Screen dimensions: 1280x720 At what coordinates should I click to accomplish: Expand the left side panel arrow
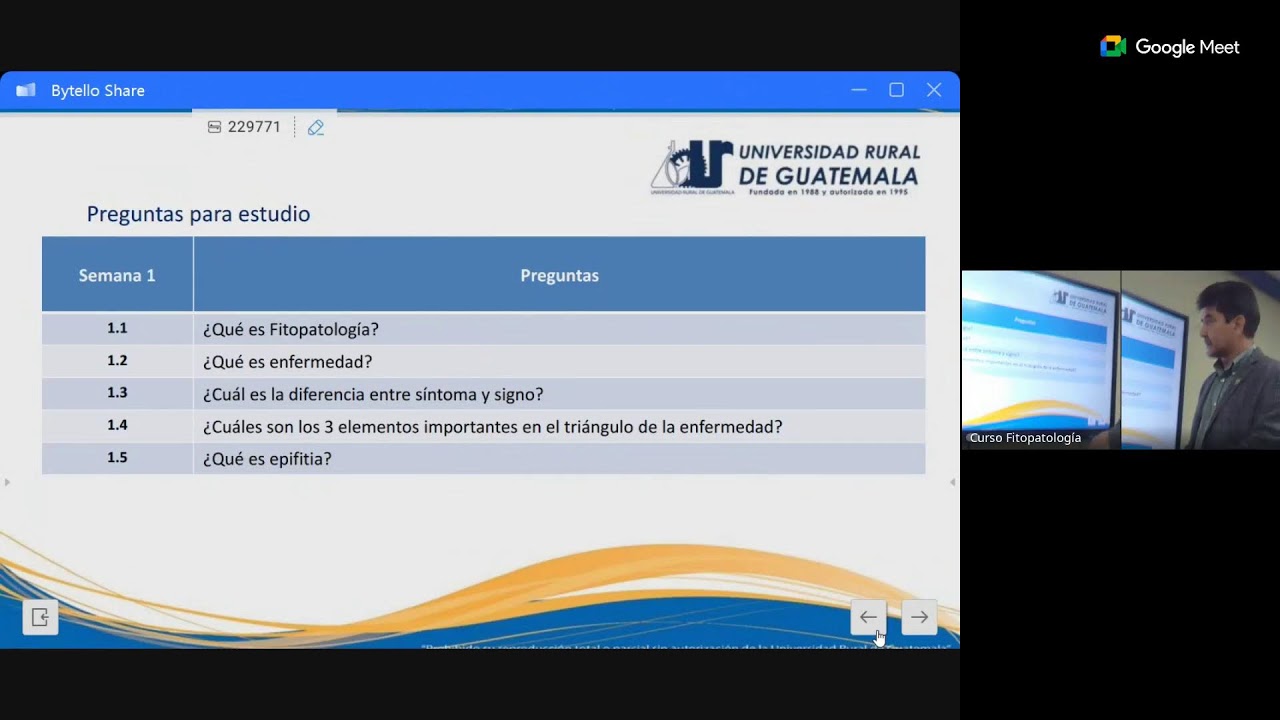7,482
